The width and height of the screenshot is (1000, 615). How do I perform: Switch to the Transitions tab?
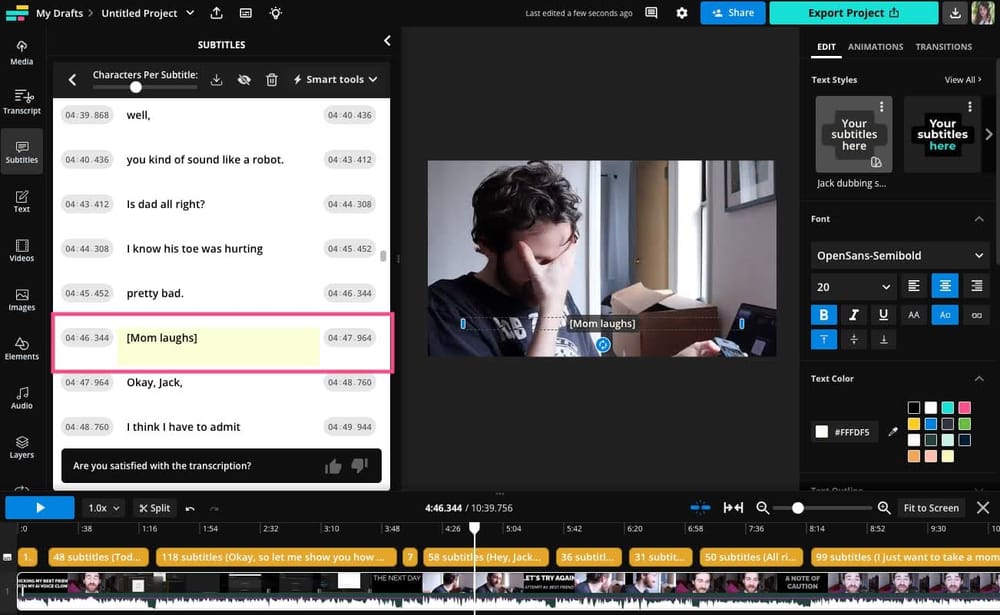coord(943,46)
